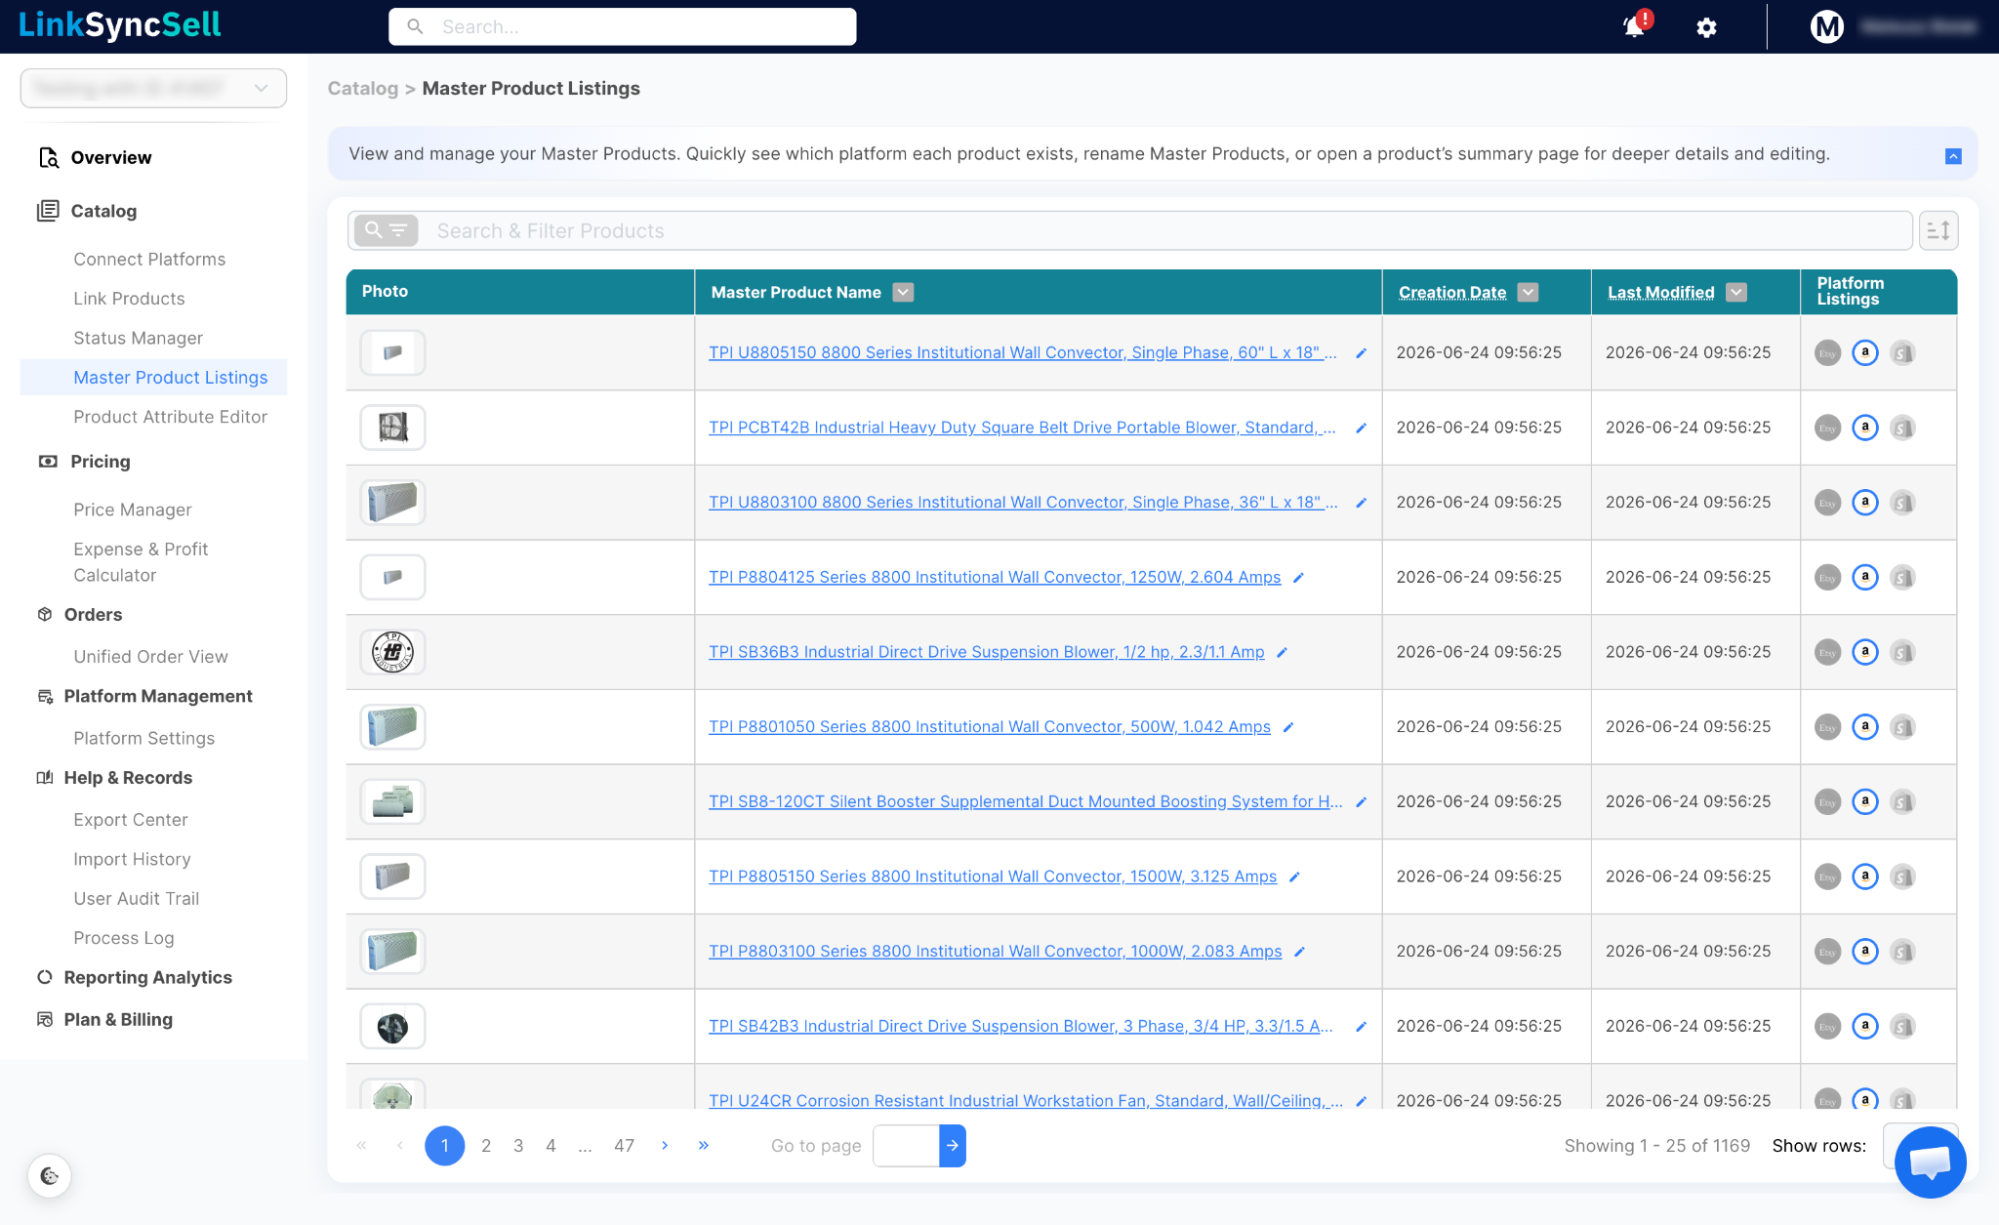This screenshot has width=1999, height=1225.
Task: Open the user profile avatar M
Action: 1827,27
